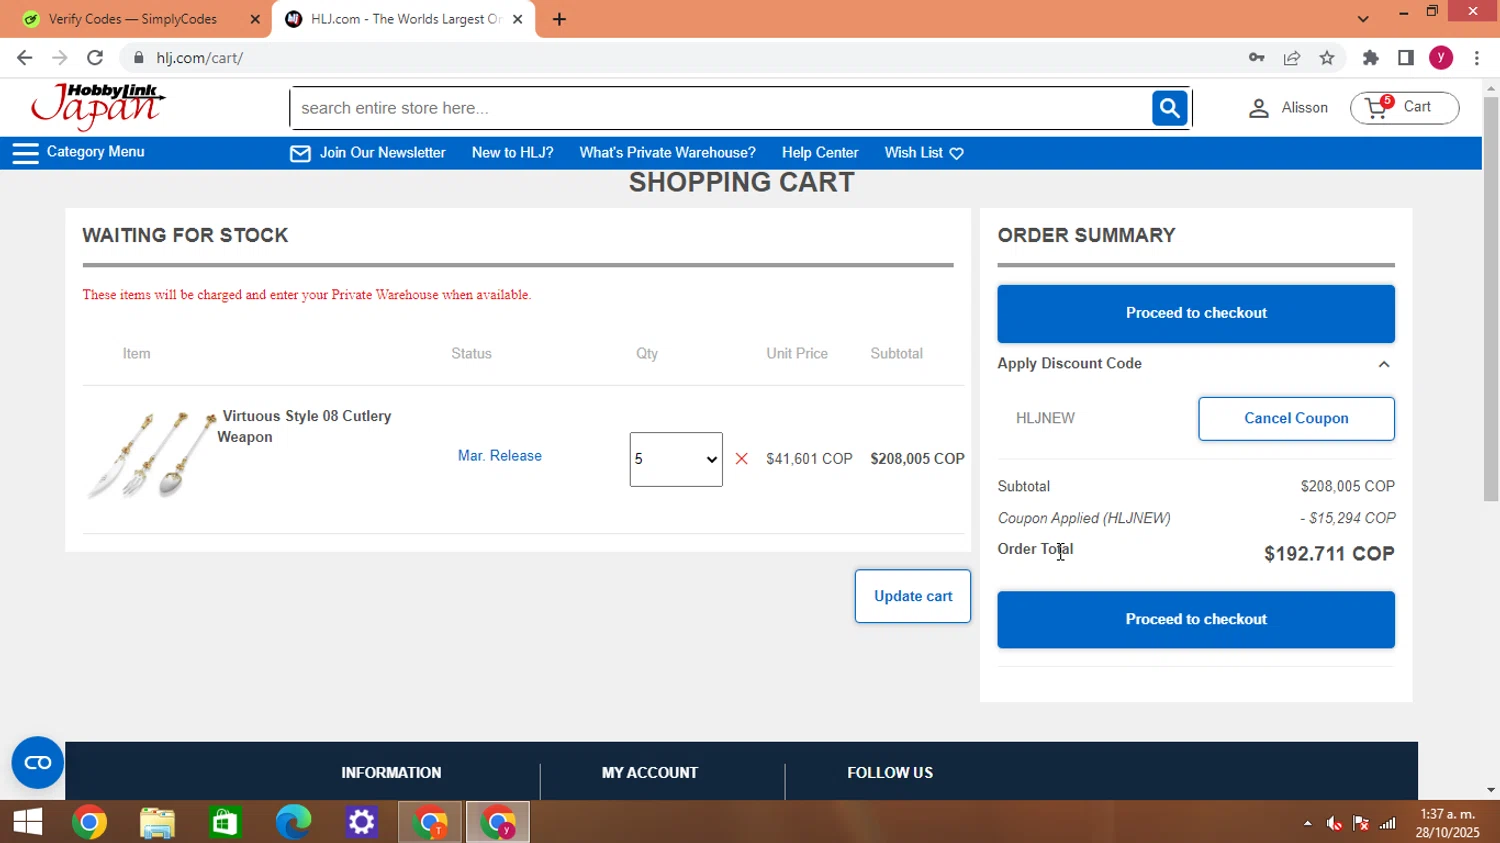Click the muted volume tray icon
Viewport: 1500px width, 843px height.
point(1334,823)
